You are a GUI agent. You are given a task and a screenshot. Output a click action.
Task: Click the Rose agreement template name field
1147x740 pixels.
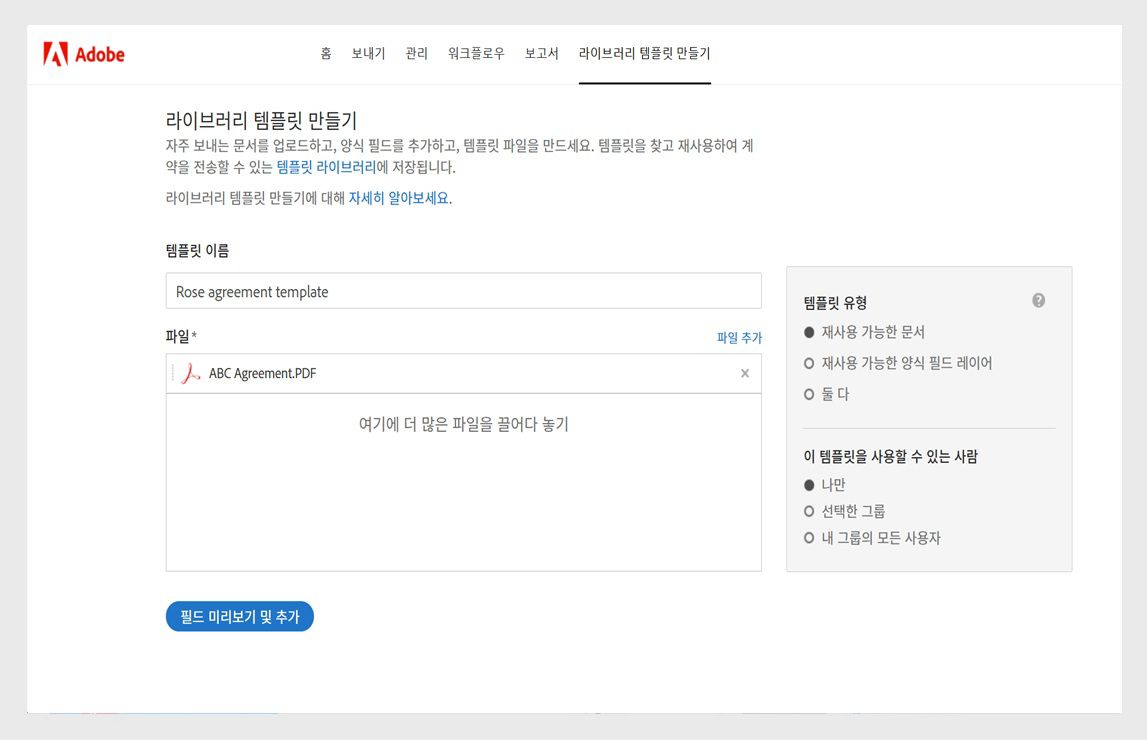(x=464, y=291)
